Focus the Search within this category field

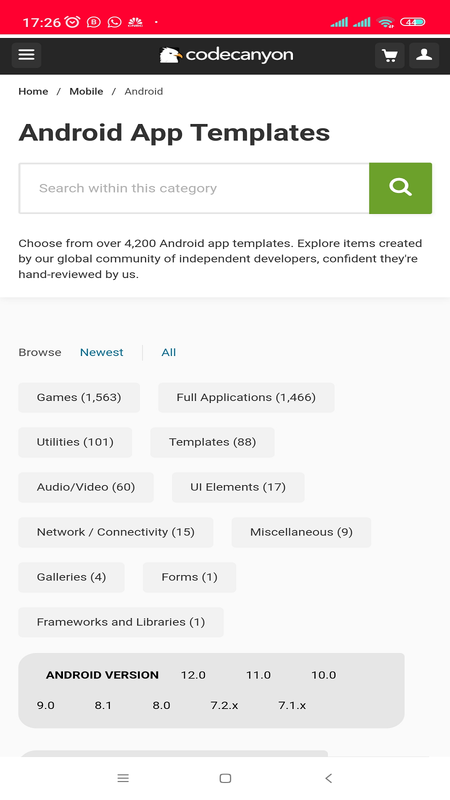tap(194, 188)
